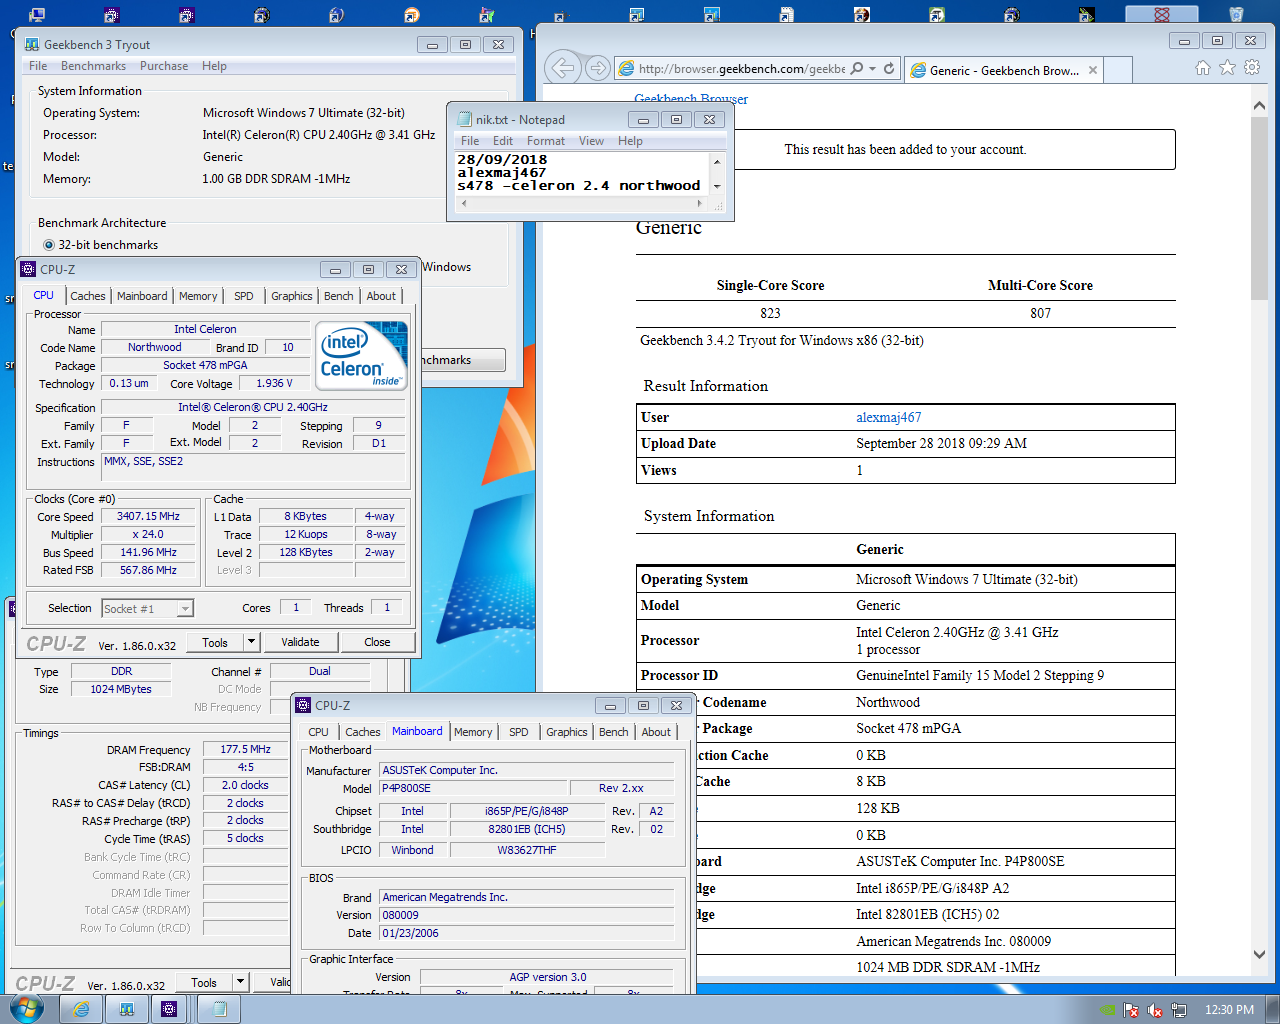1280x1024 pixels.
Task: Open Geekbench Purchase menu
Action: (164, 66)
